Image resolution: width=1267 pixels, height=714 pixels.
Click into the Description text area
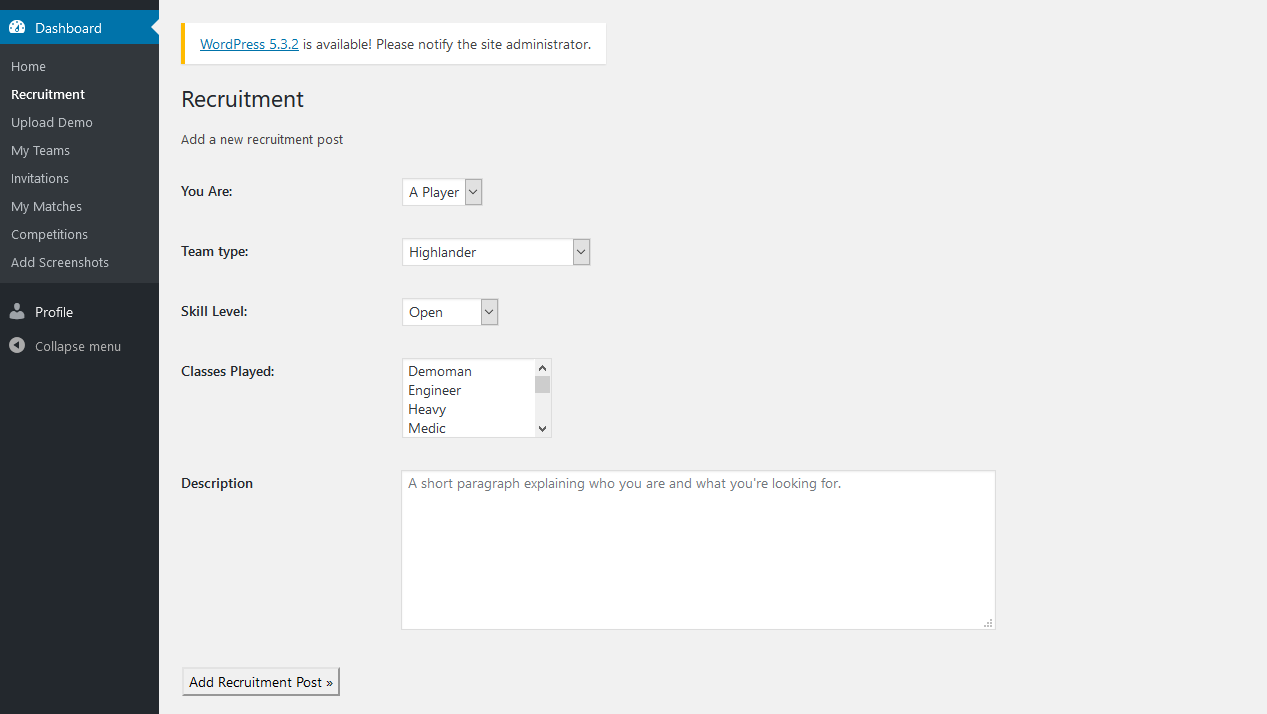pos(697,550)
